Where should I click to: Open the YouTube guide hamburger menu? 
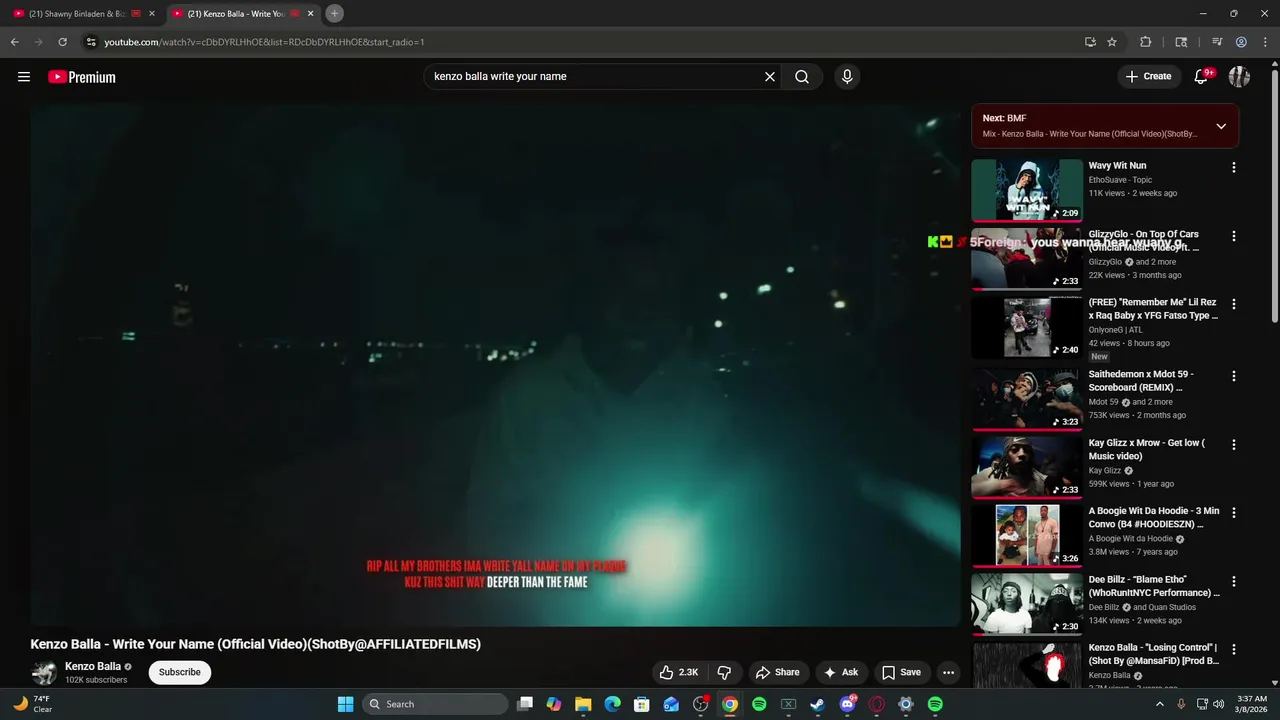(24, 77)
